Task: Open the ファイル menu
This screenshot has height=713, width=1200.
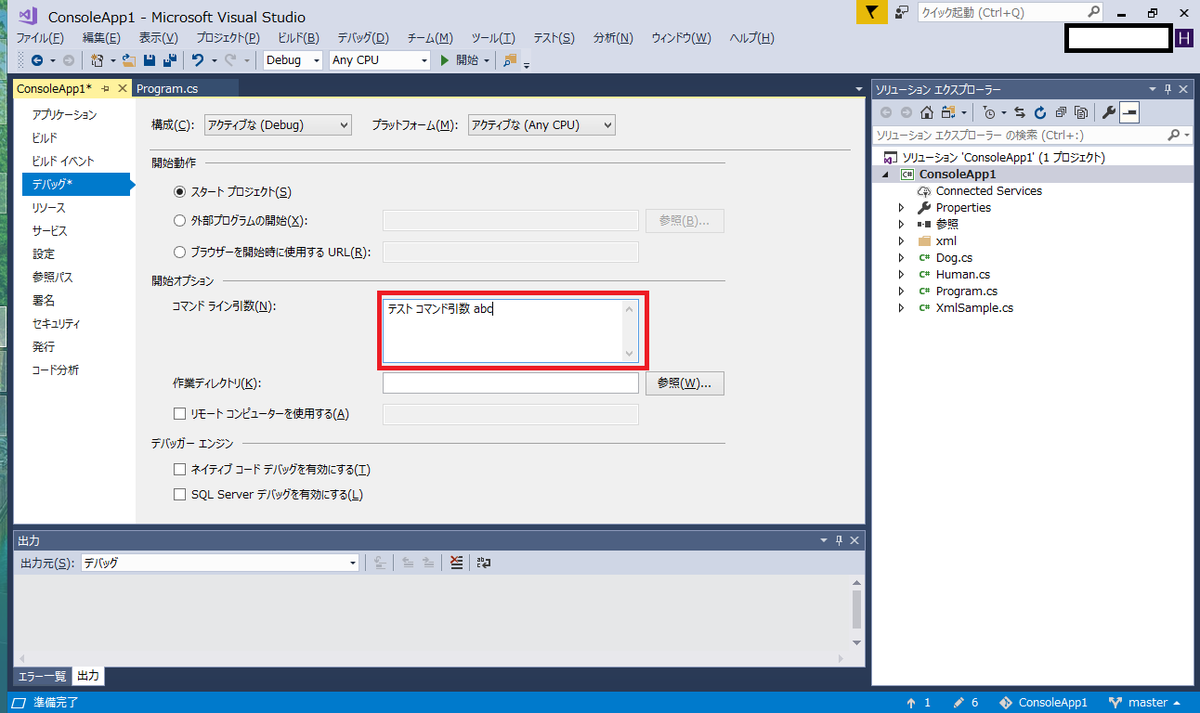Action: click(x=40, y=38)
